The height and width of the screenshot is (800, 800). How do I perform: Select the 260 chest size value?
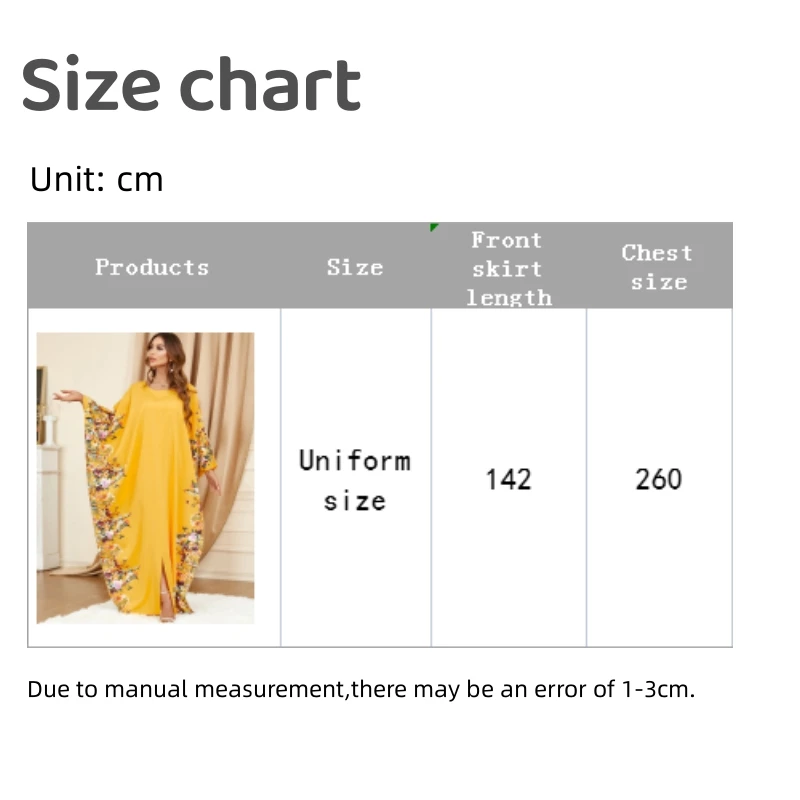658,479
